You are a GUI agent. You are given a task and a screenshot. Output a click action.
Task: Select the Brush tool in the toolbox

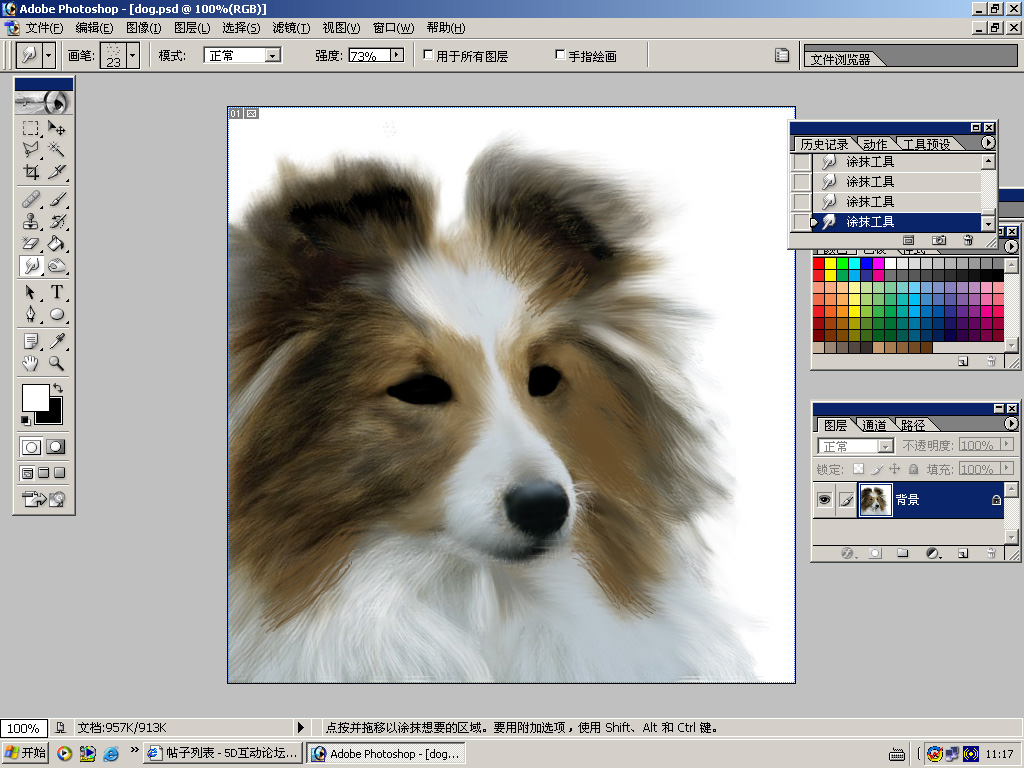57,199
